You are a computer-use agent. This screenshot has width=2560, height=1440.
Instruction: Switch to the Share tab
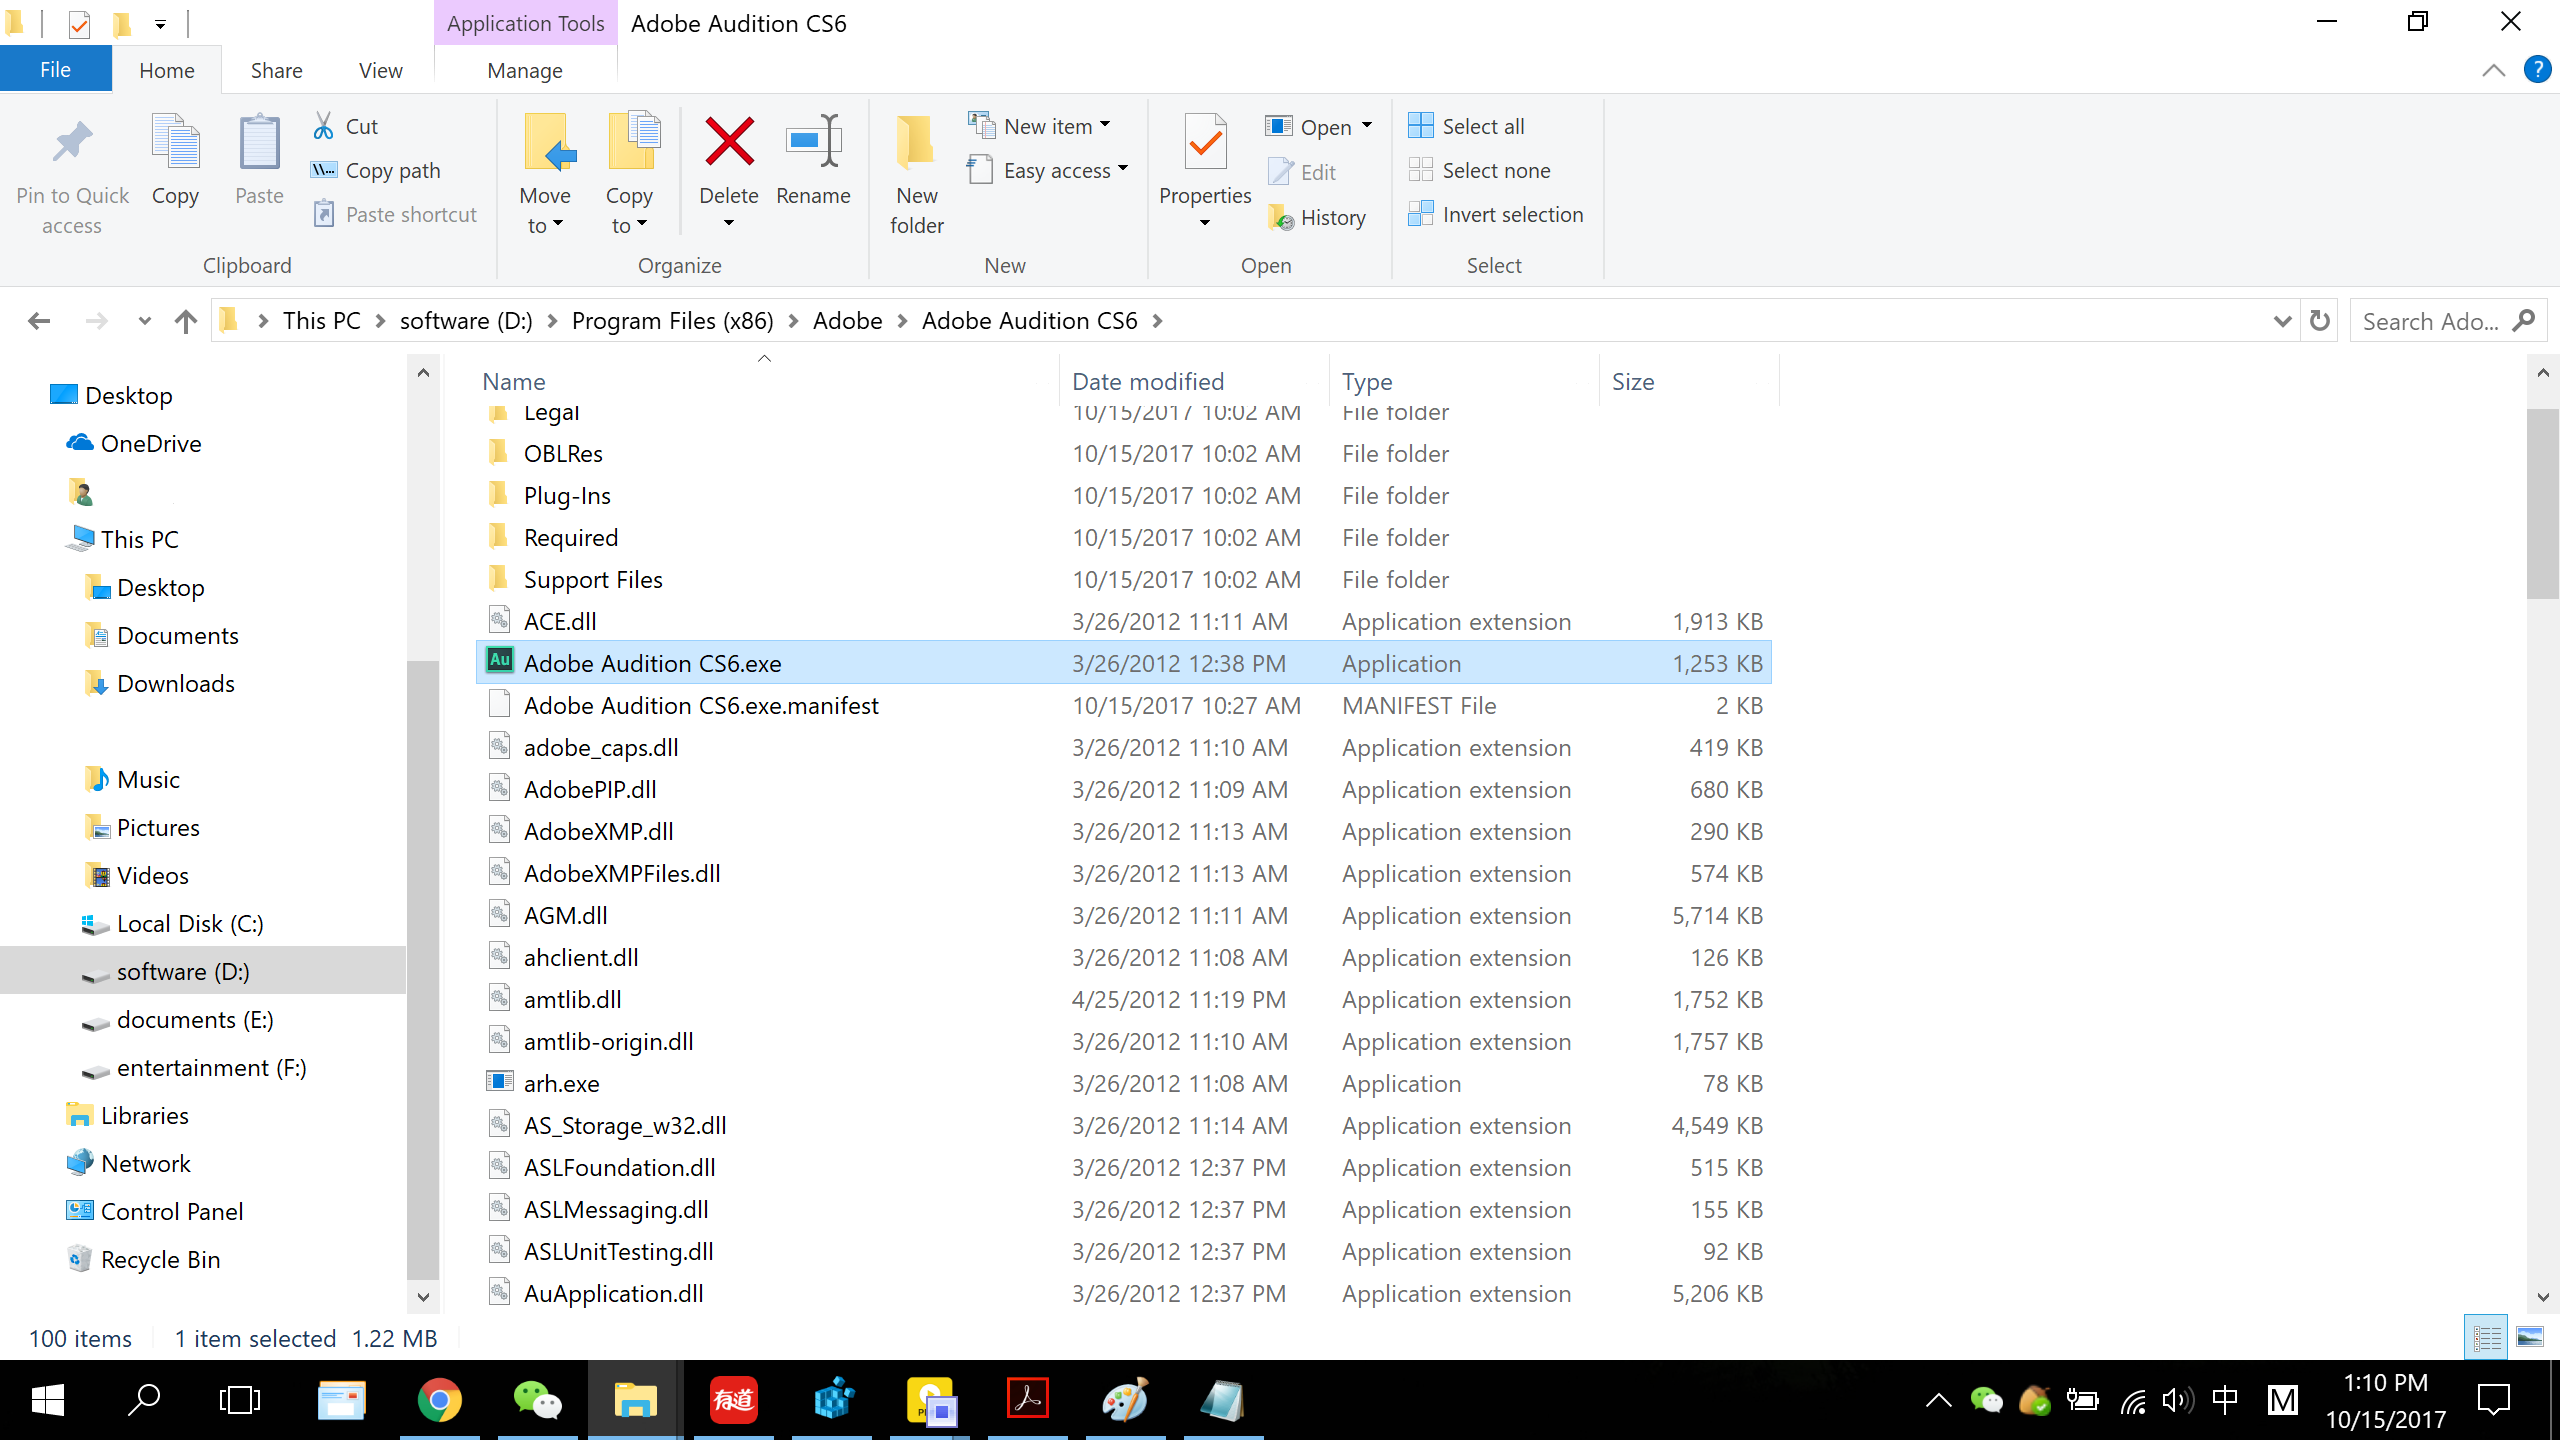[276, 70]
